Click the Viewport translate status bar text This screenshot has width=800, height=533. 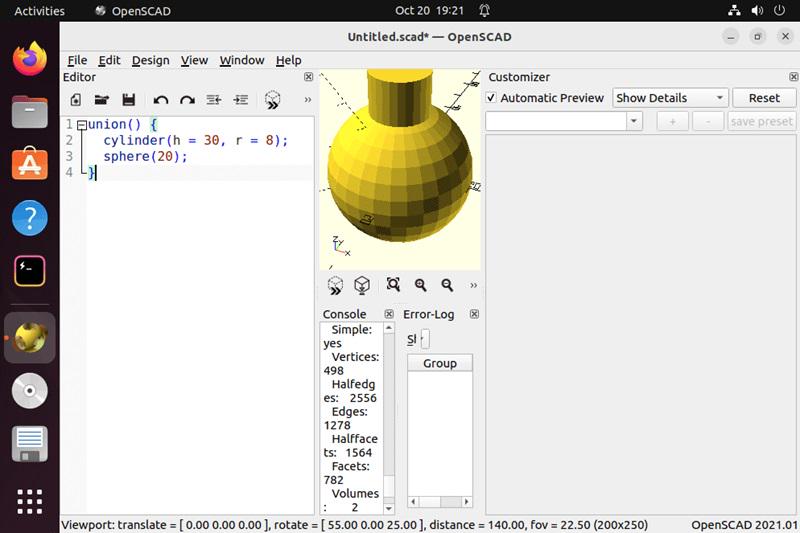point(354,525)
